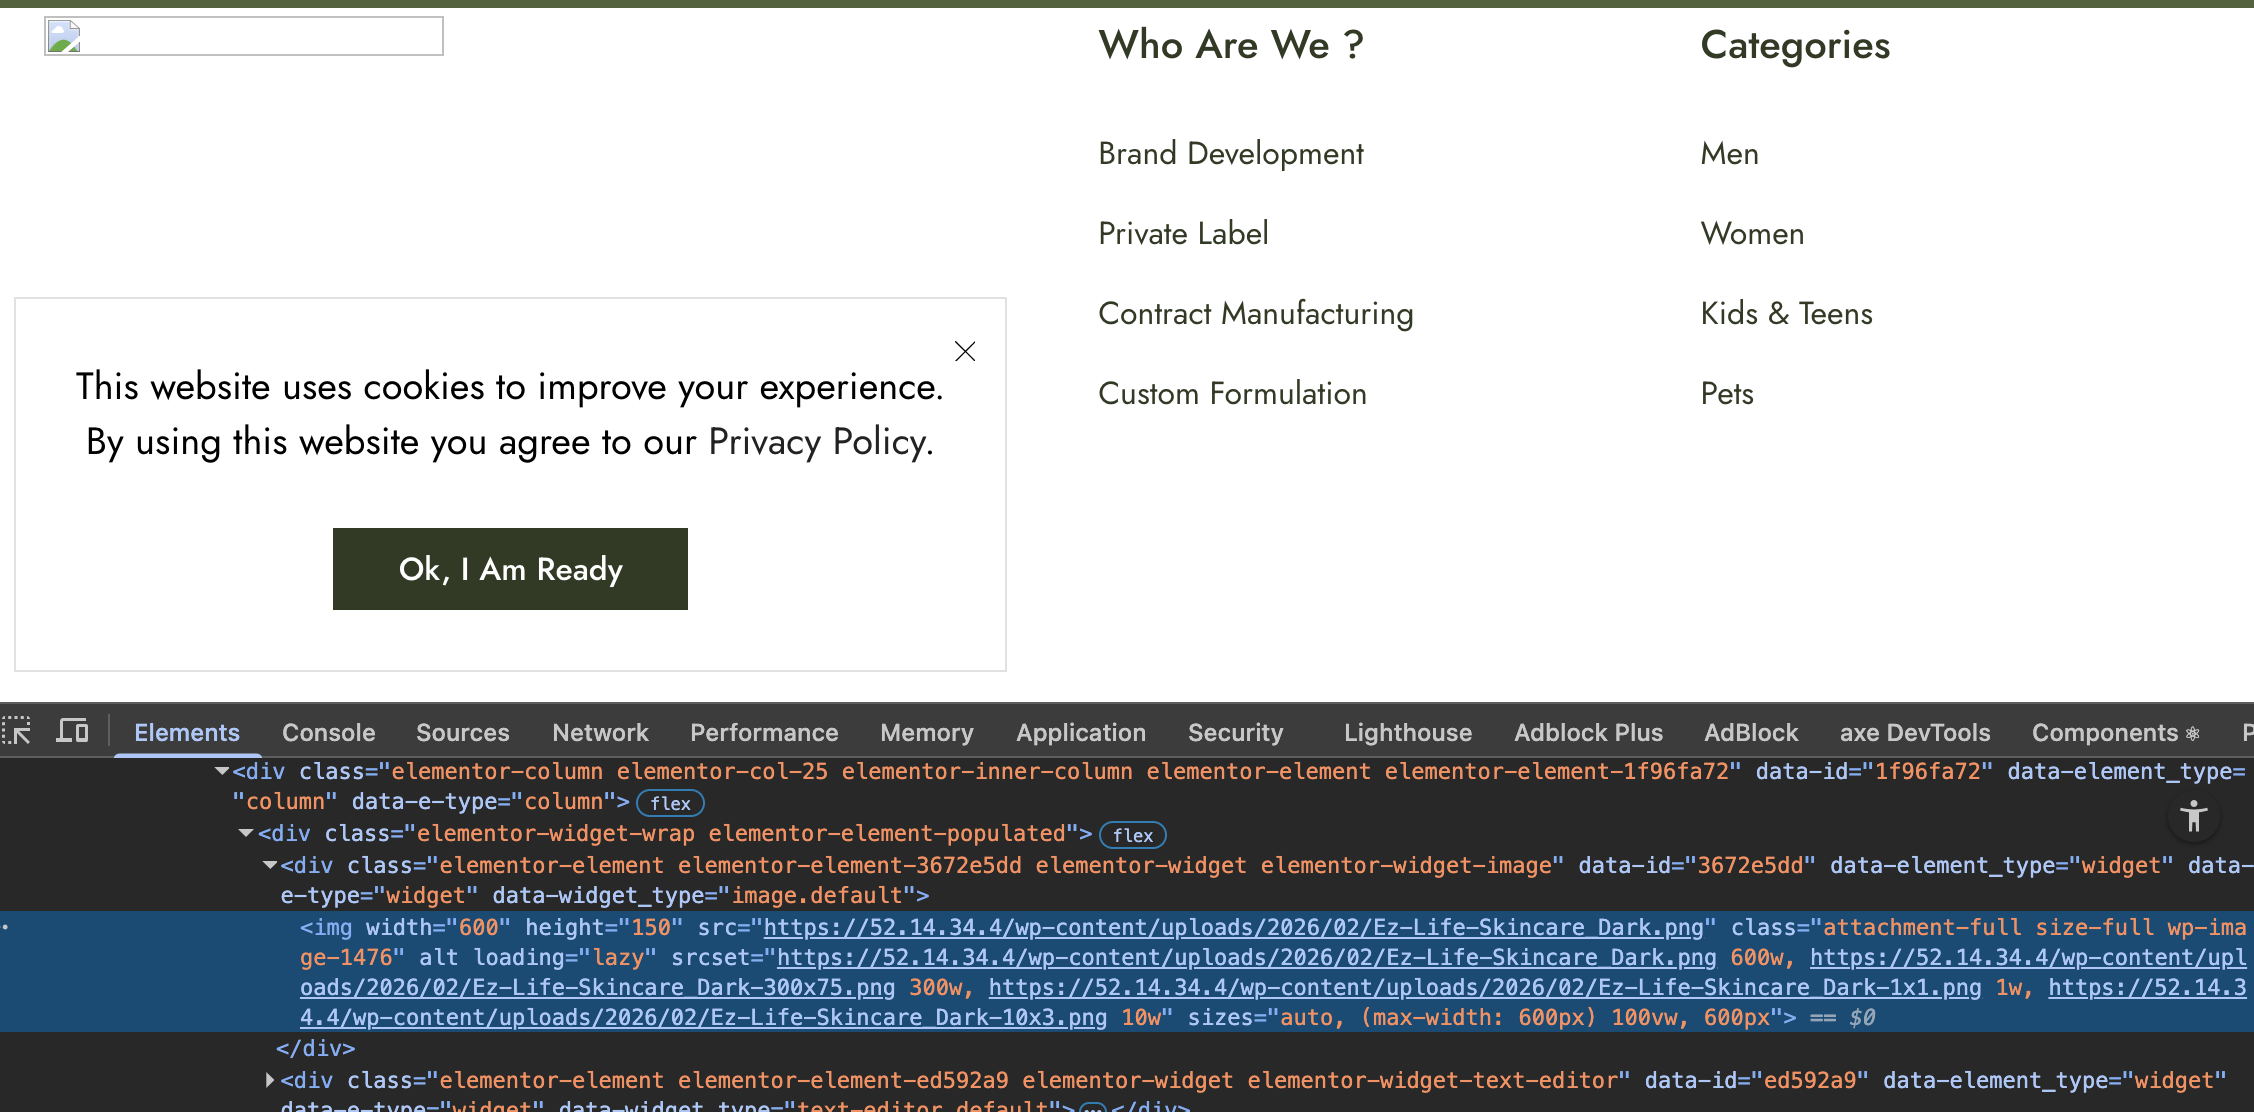Close the cookie notice with X

pos(965,351)
